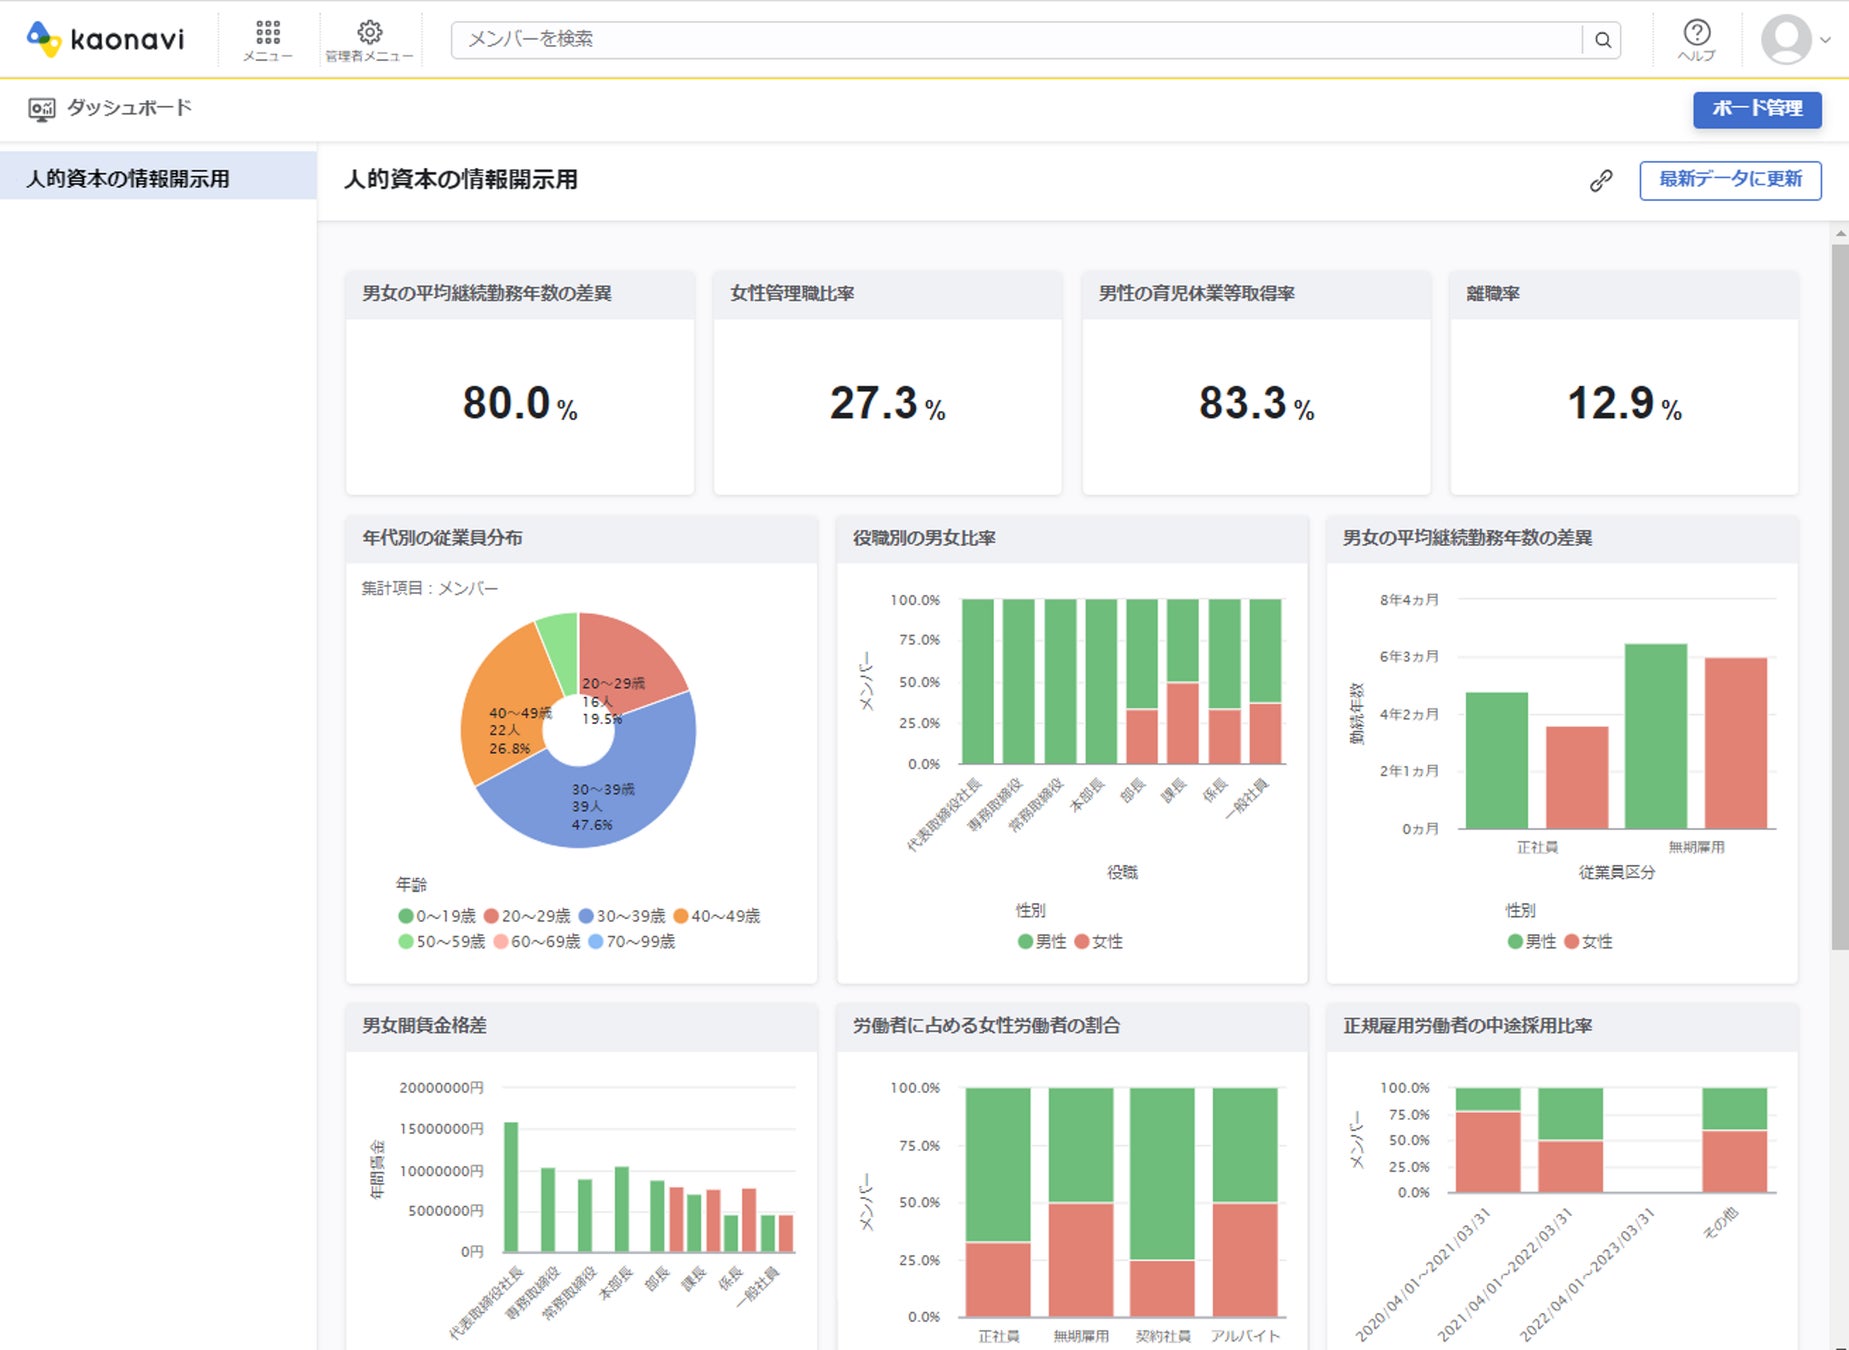This screenshot has height=1350, width=1849.
Task: Click the ボード管理 button
Action: (1756, 109)
